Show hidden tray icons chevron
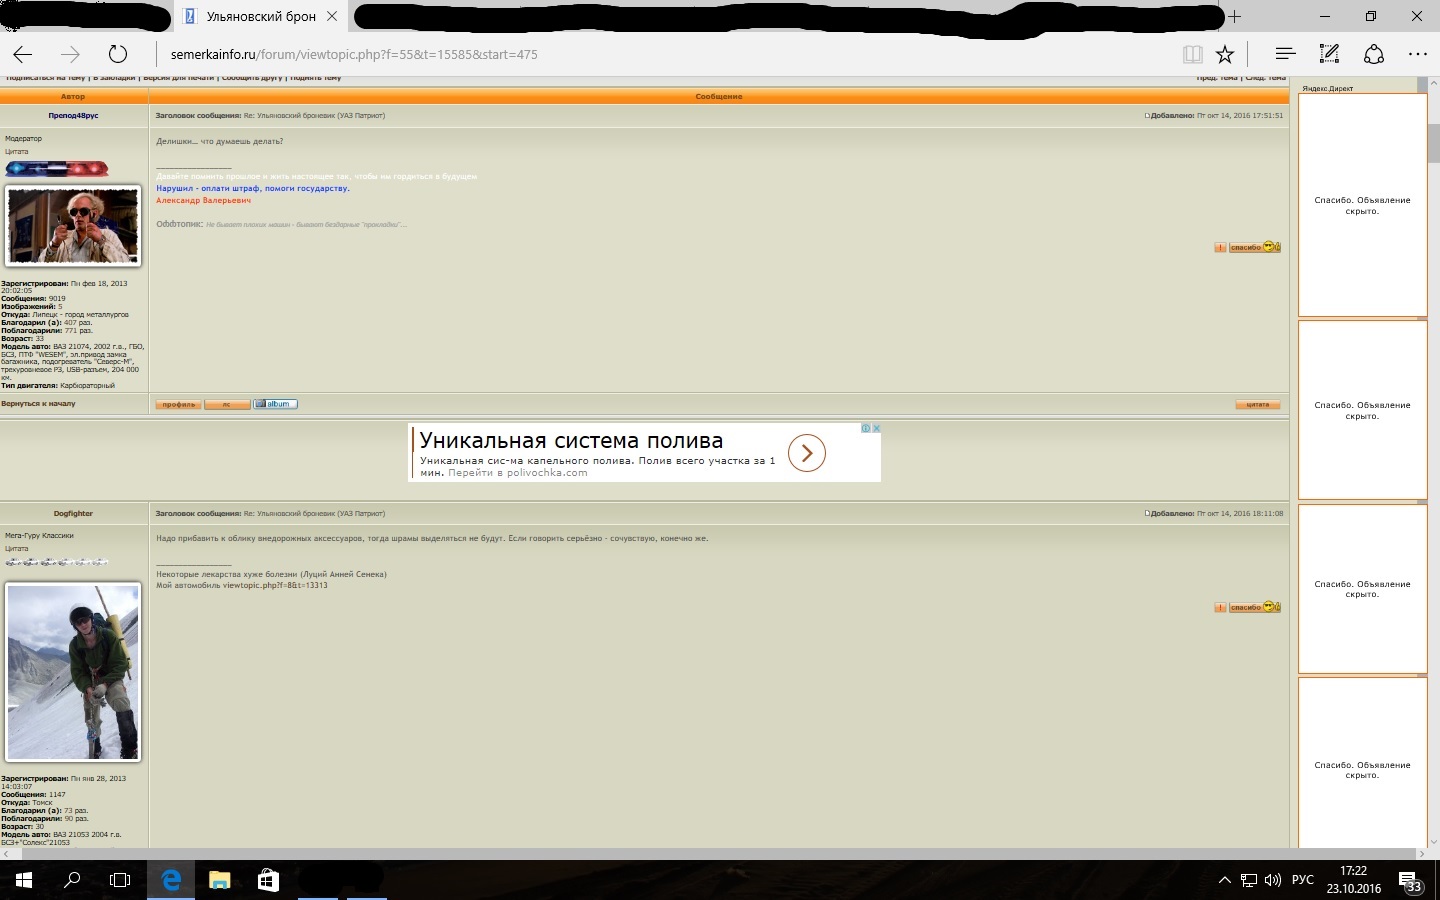 click(x=1224, y=880)
